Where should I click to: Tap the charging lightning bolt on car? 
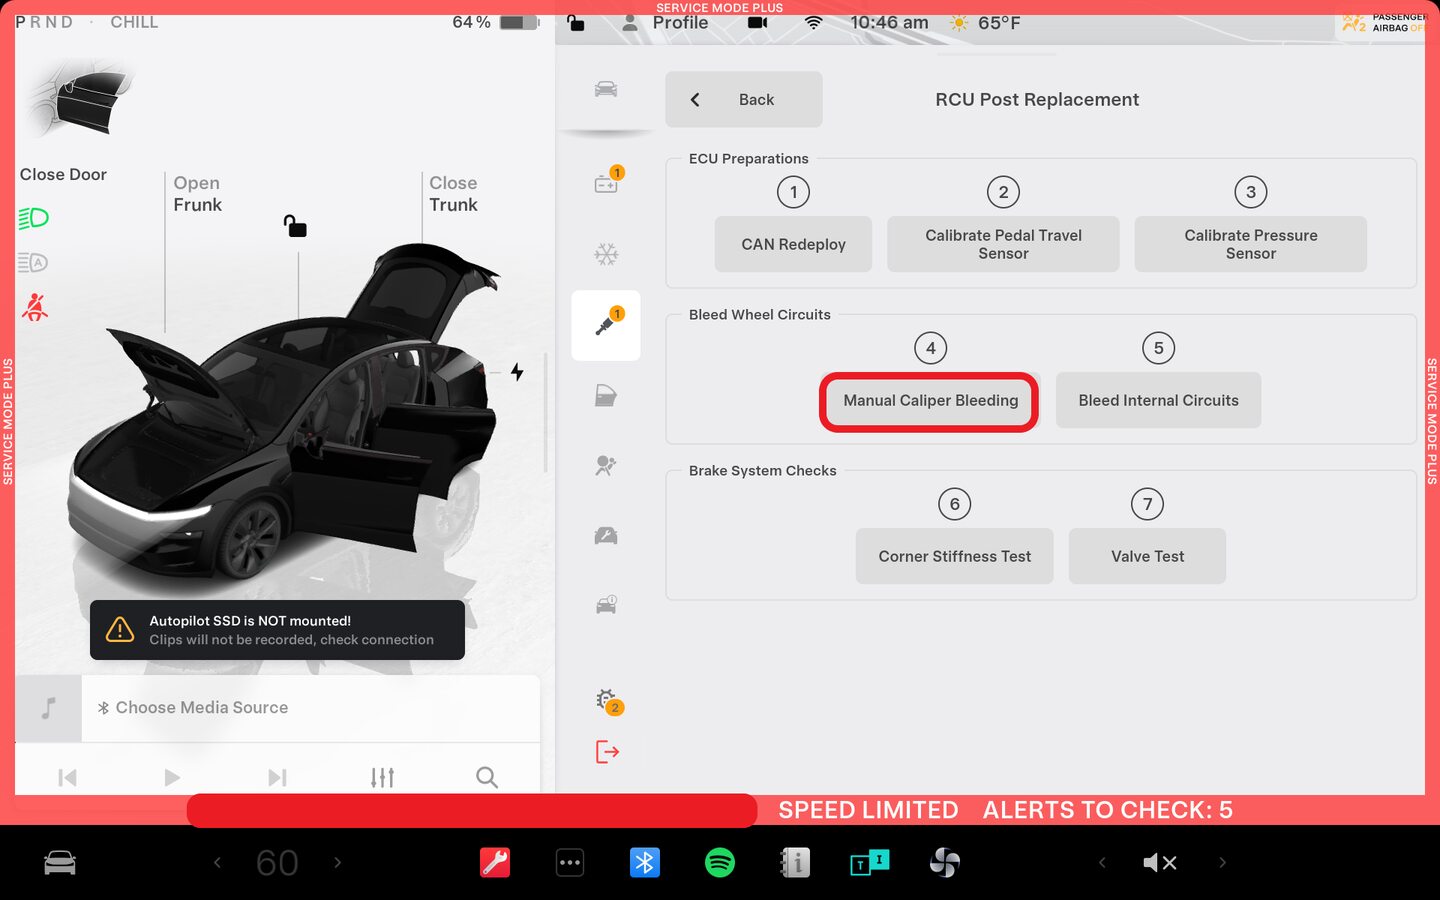coord(517,372)
